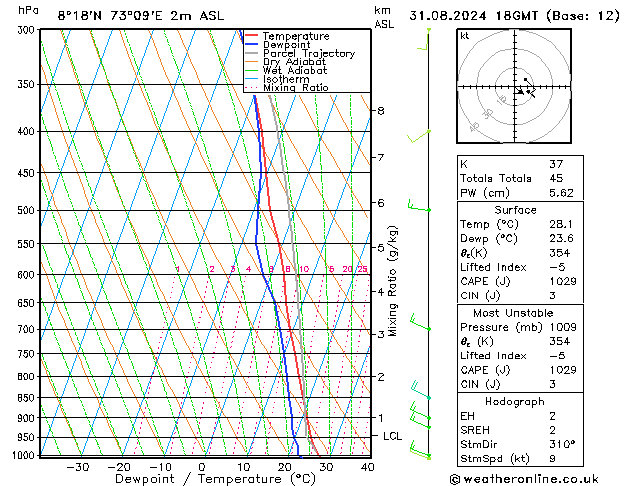Click the 'Most Unstable' section heading
Screen dimensions: 629x486
pyautogui.click(x=513, y=313)
